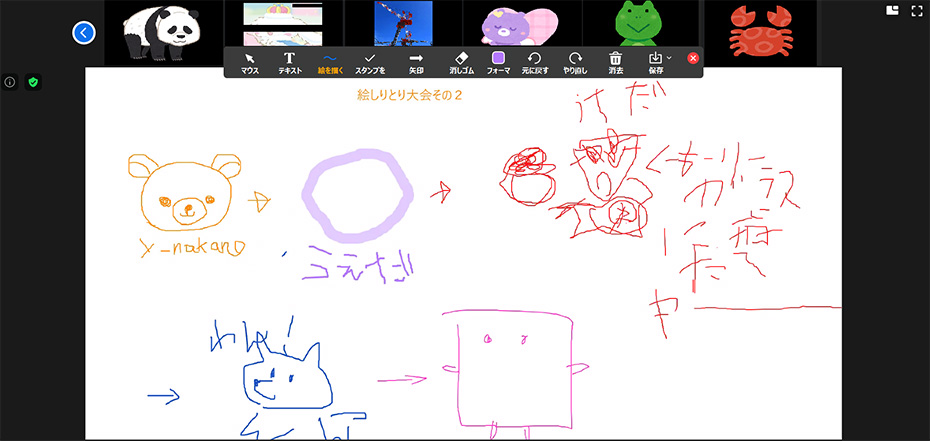
Task: Click the blue back arrow button
Action: click(x=84, y=33)
